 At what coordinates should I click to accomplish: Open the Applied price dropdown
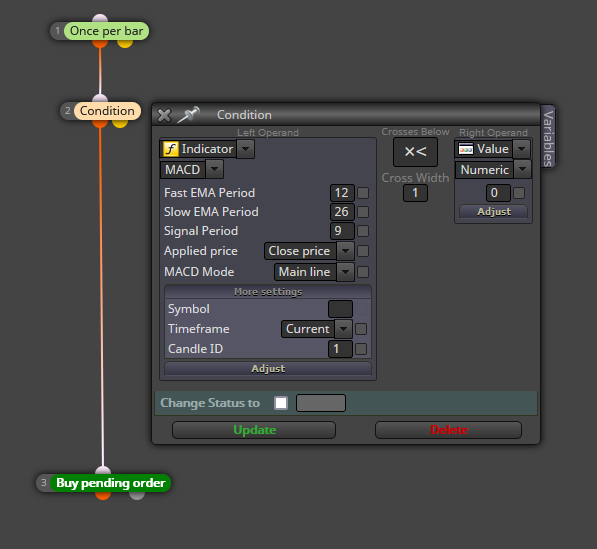click(x=345, y=251)
